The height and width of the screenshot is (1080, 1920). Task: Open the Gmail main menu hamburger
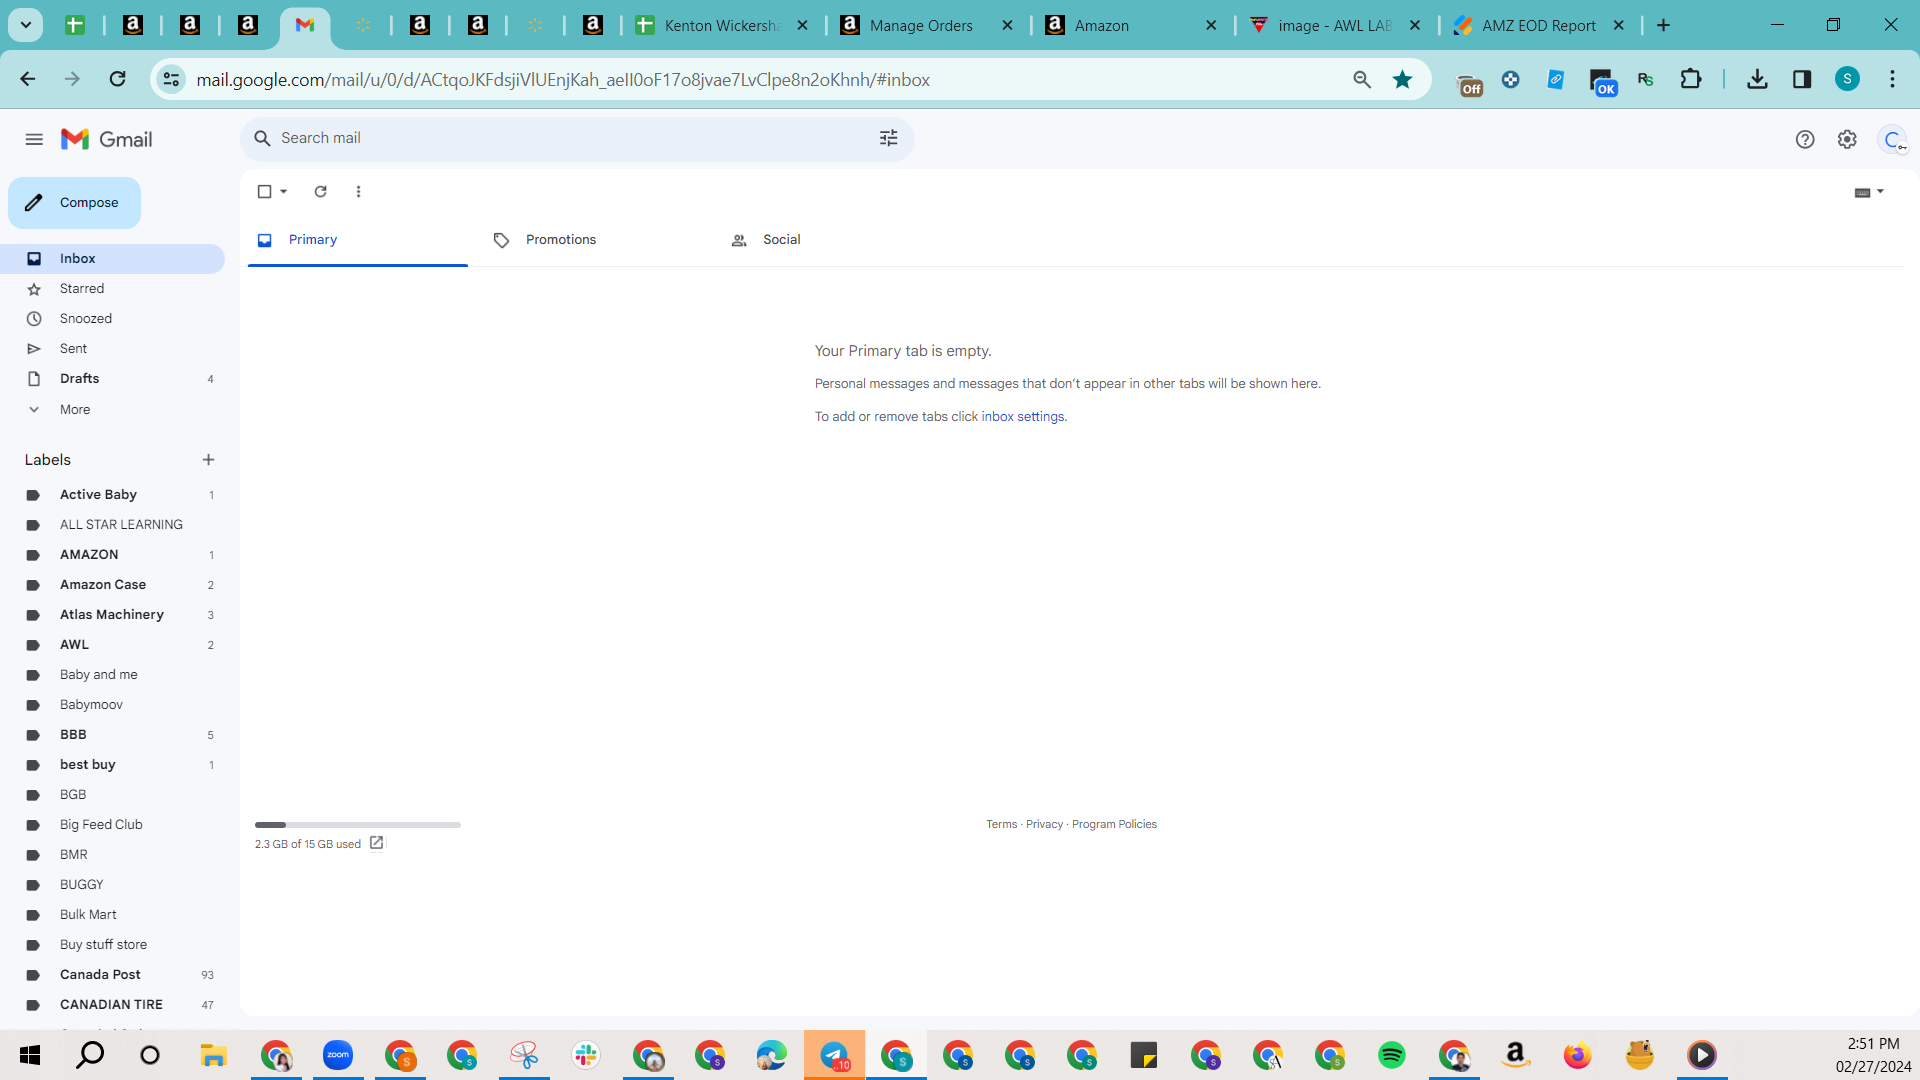click(34, 139)
